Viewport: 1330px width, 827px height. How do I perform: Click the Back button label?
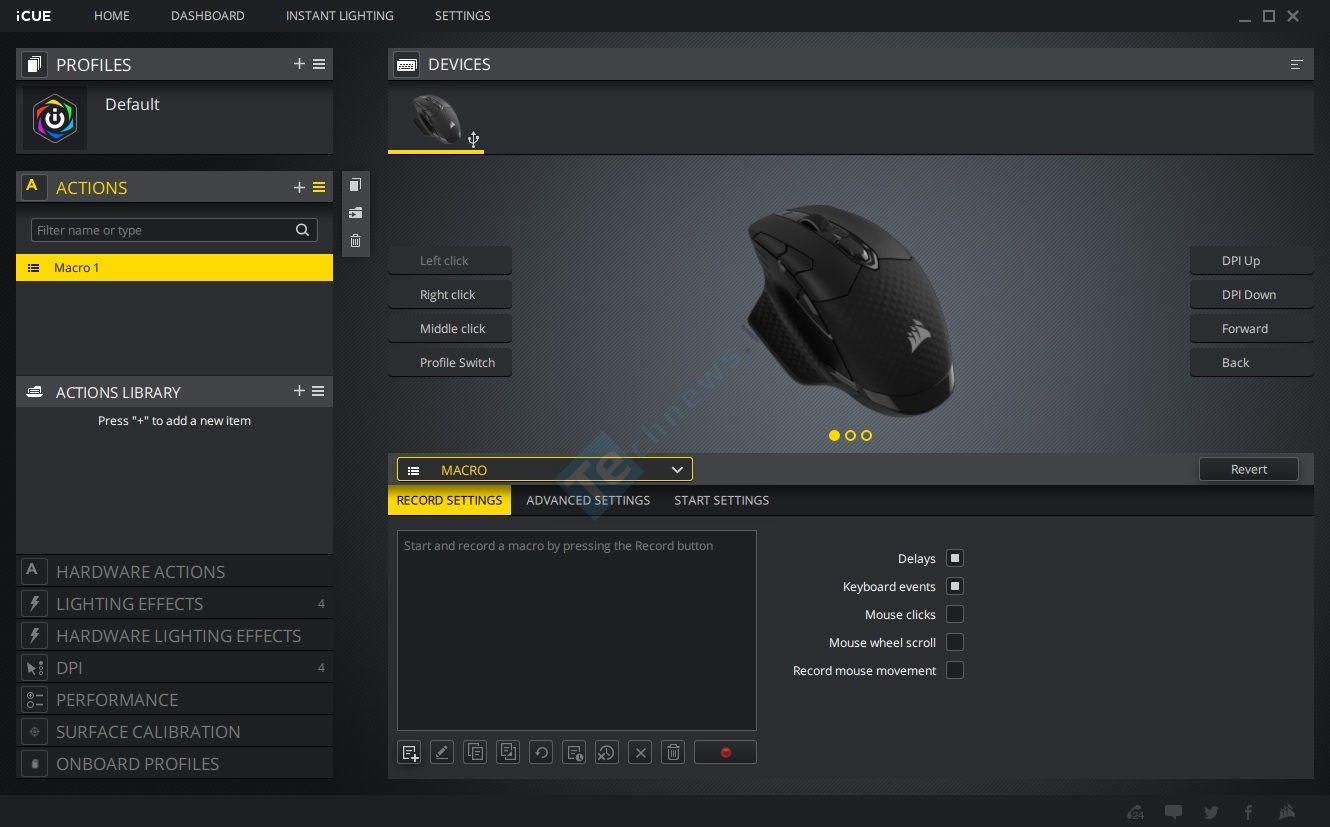point(1251,362)
